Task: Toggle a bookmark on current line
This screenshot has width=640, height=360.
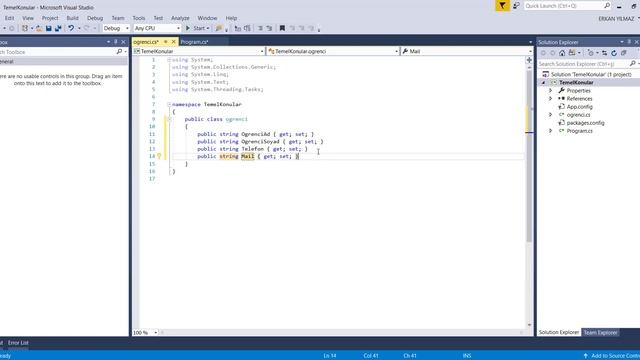Action: pyautogui.click(x=282, y=28)
